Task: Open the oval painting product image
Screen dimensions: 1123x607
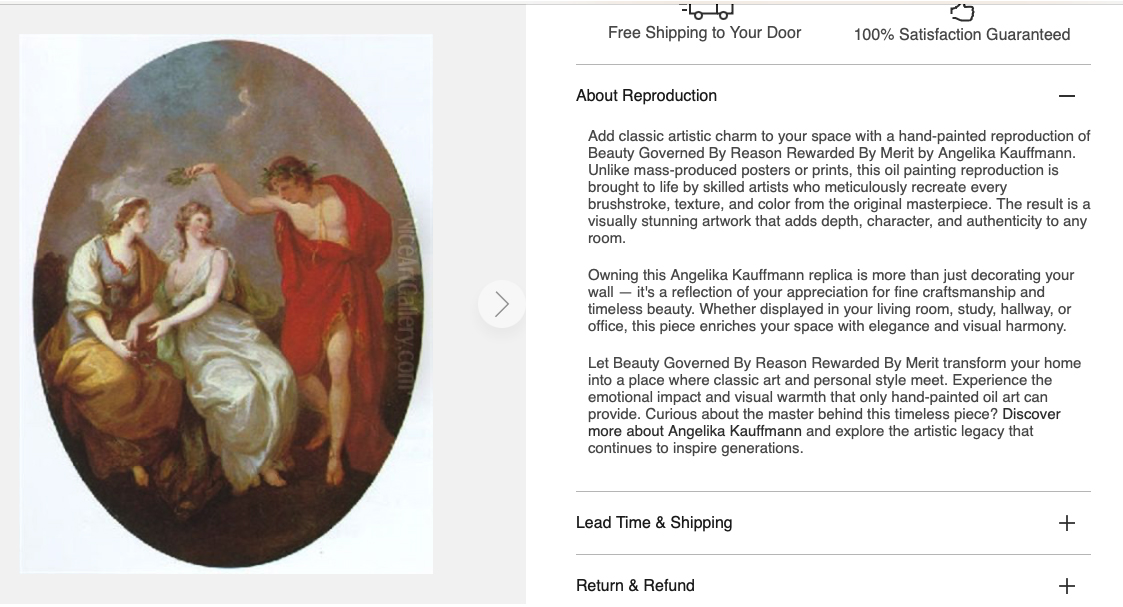Action: pyautogui.click(x=226, y=304)
